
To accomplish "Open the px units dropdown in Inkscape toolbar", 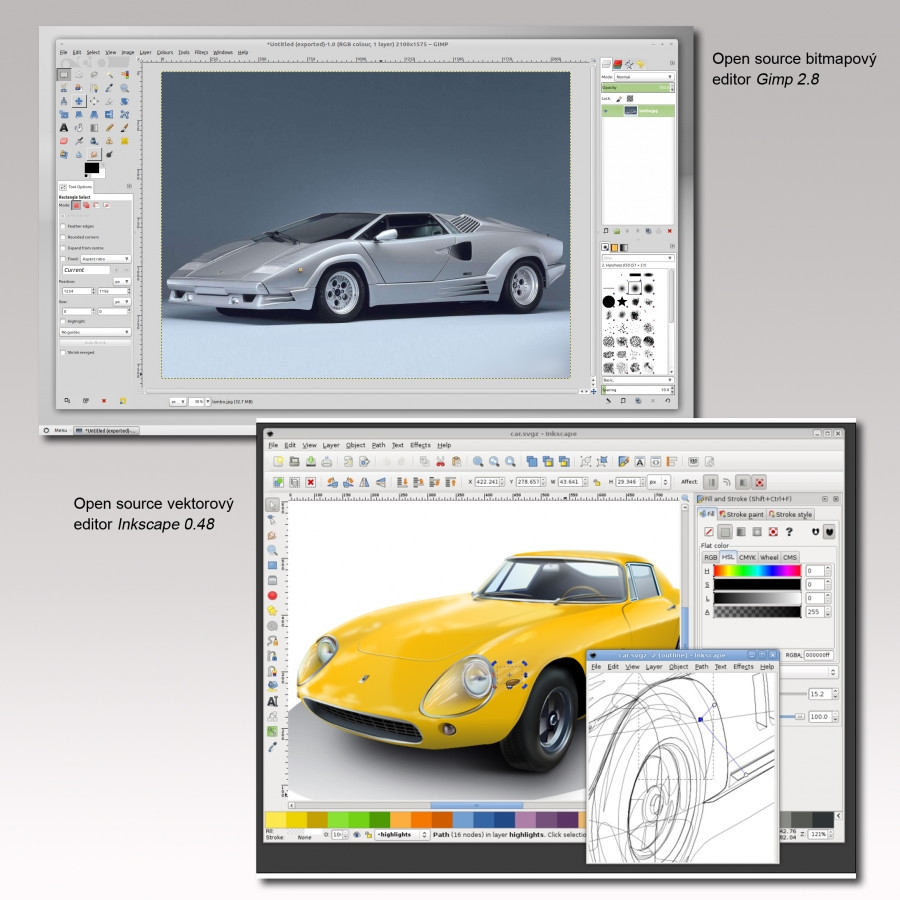I will [x=659, y=482].
